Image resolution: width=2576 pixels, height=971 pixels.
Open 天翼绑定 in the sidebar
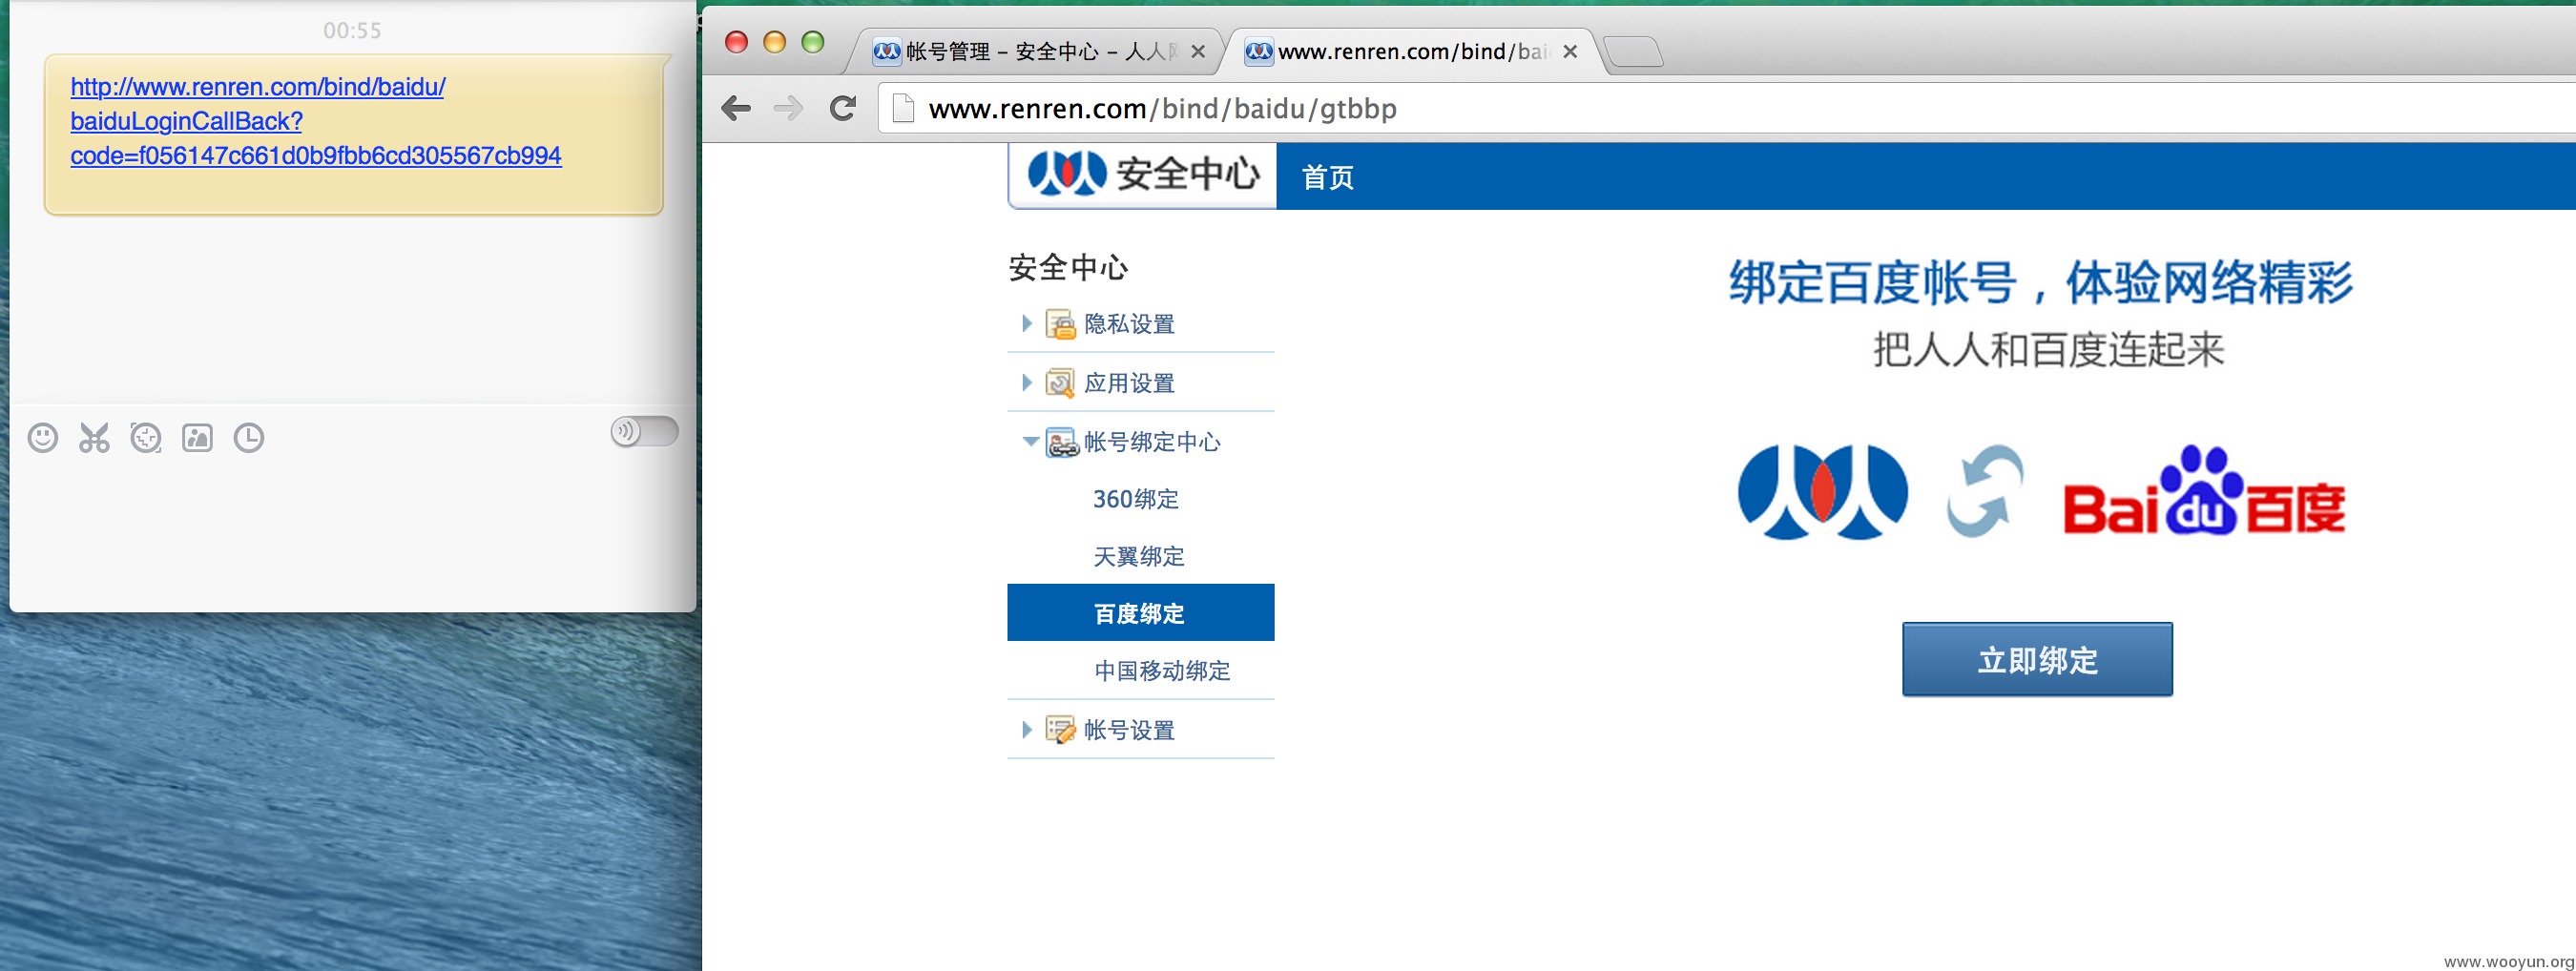[x=1138, y=556]
